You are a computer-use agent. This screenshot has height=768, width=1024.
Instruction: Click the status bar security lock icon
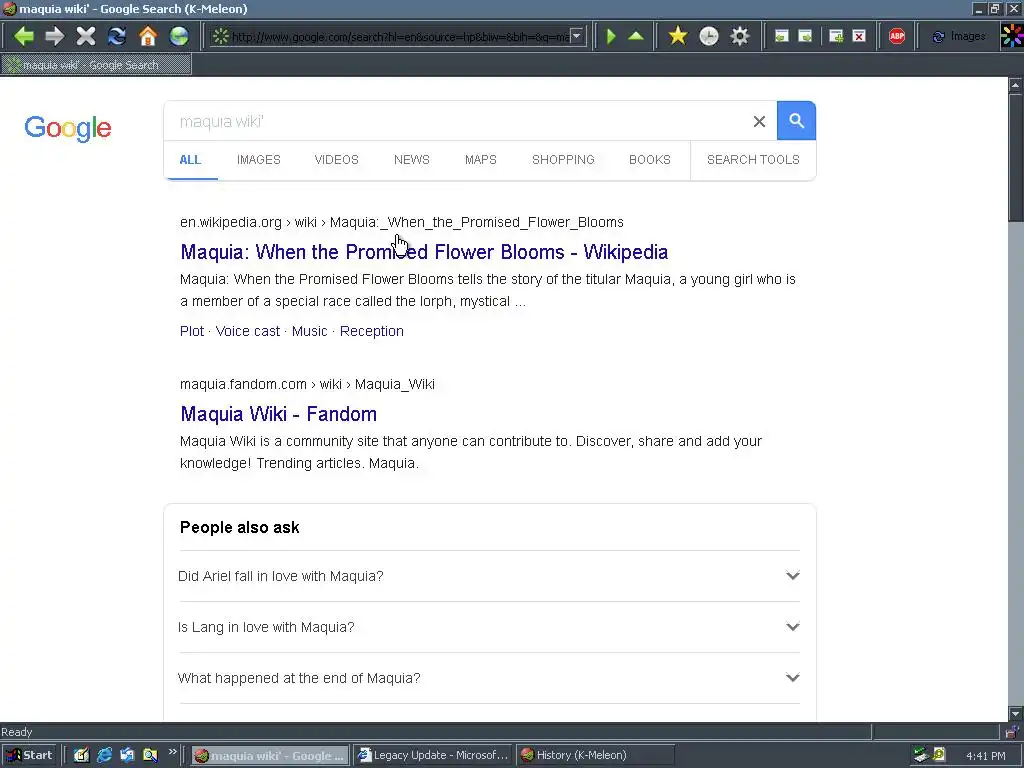(x=1012, y=732)
